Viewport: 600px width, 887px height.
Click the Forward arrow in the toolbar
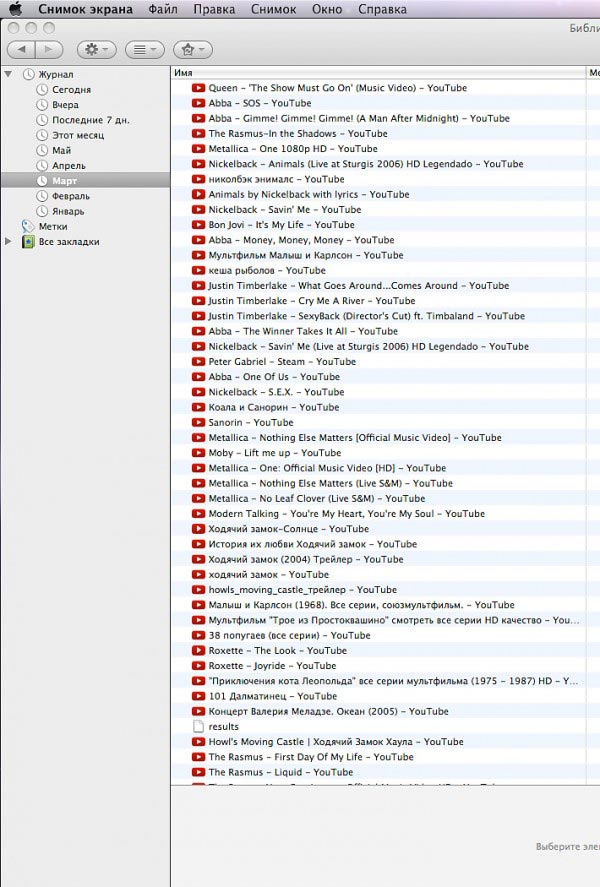coord(48,49)
